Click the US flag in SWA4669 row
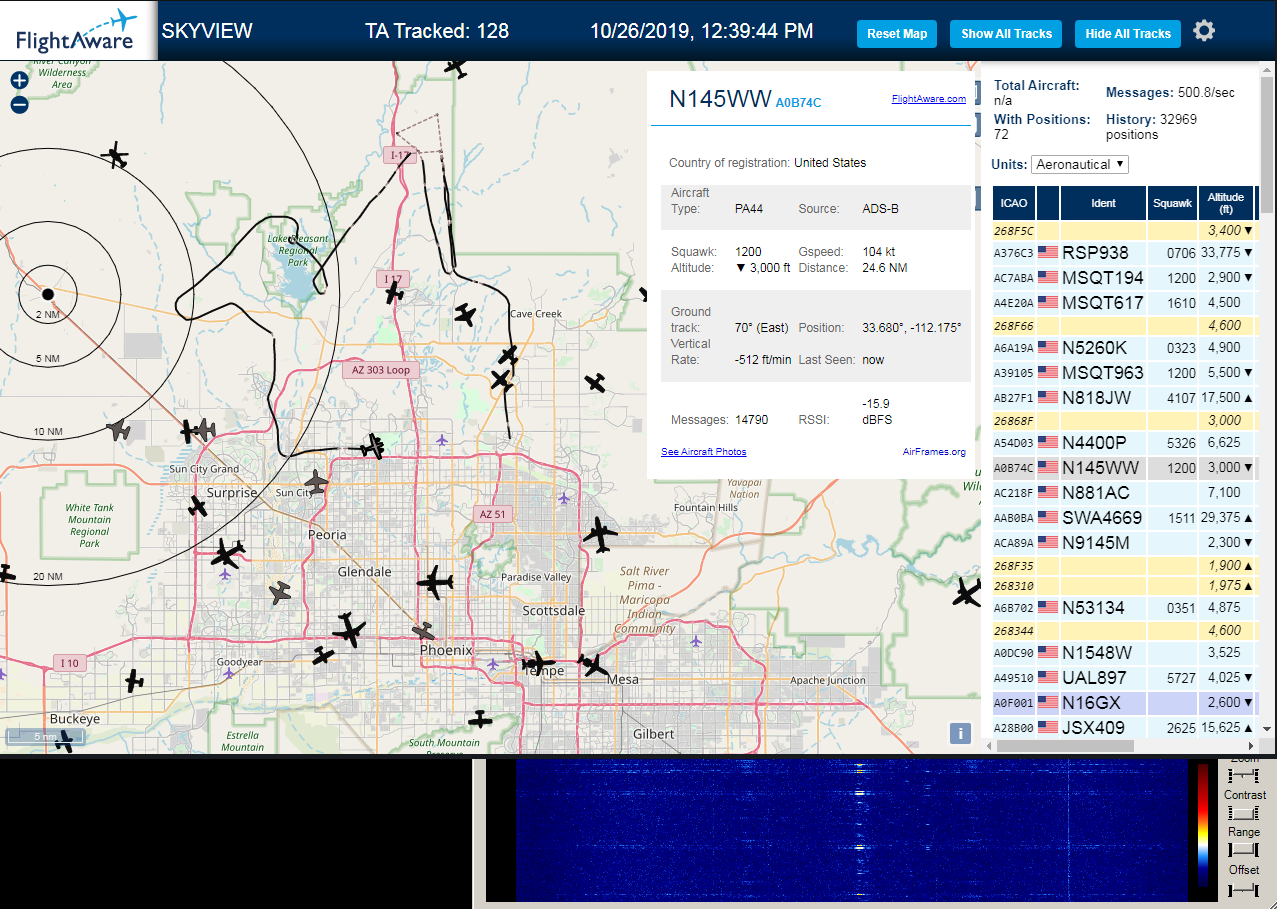The image size is (1277, 909). click(1048, 517)
